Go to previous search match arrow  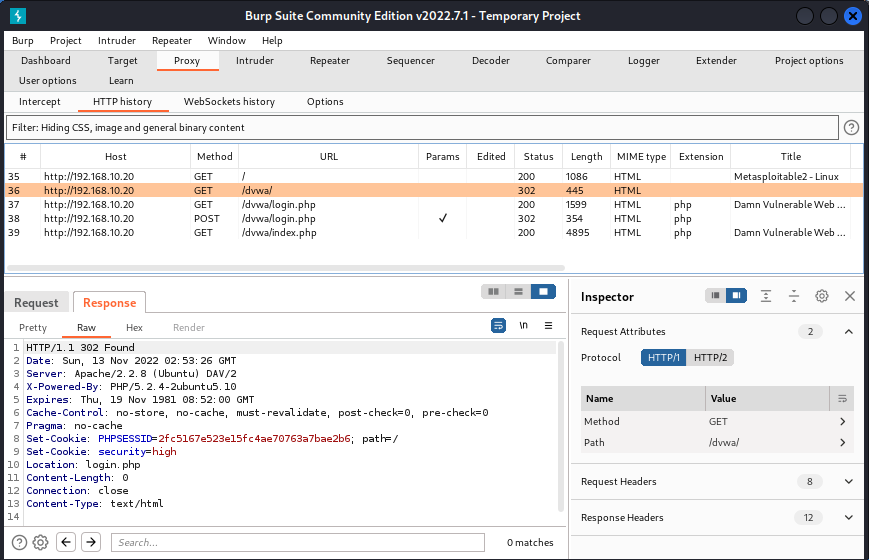[x=66, y=542]
